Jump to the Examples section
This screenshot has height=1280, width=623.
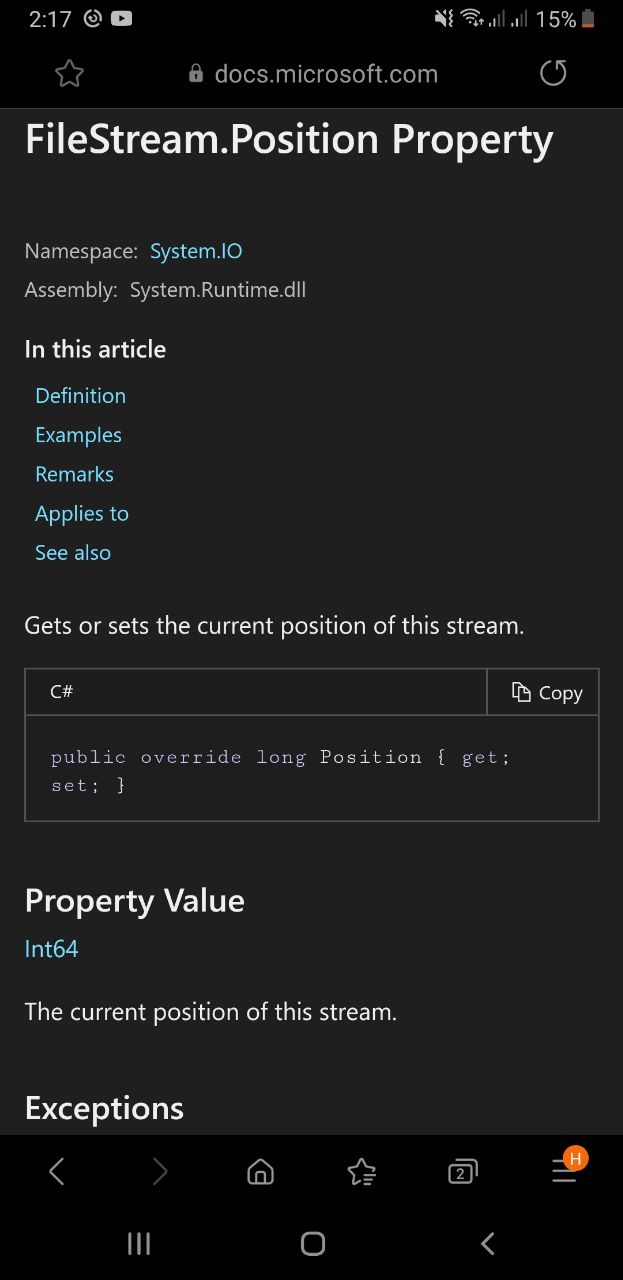click(78, 435)
